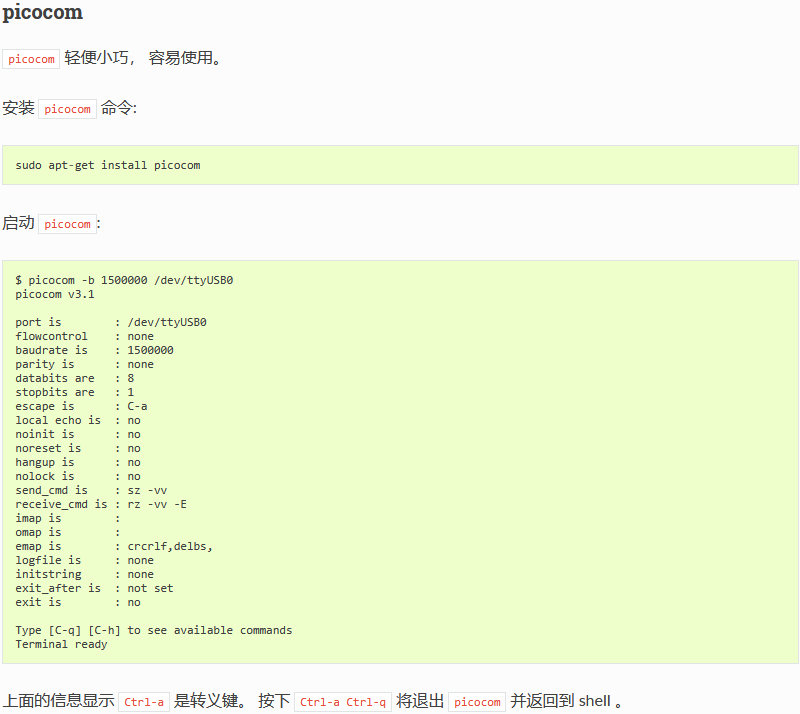Click the picocom code tag before 轻便小巧
Viewport: 800px width, 714px height.
pyautogui.click(x=31, y=59)
